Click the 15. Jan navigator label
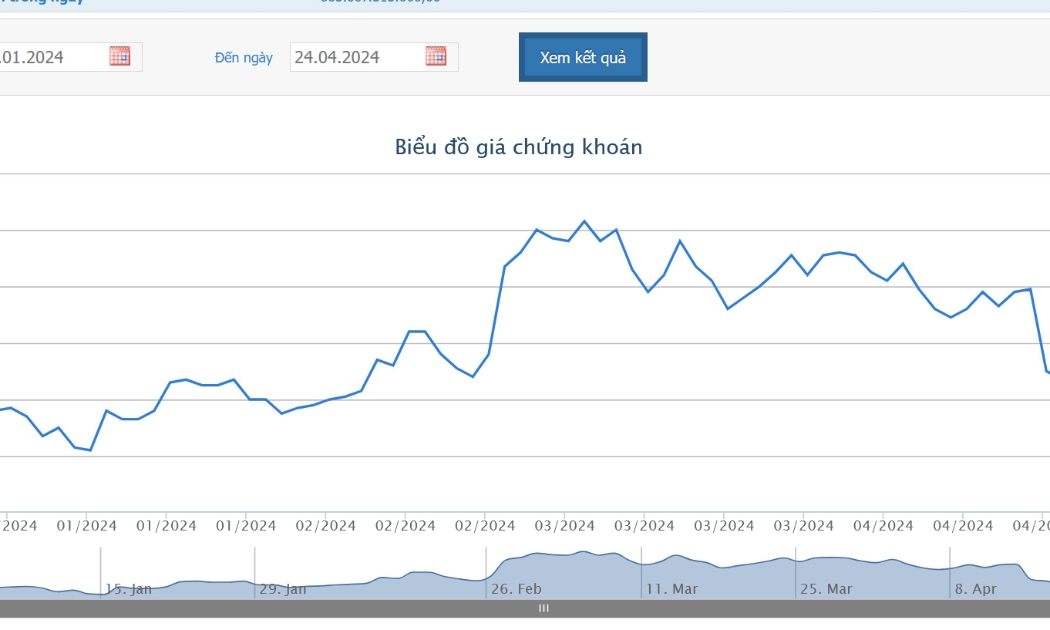 tap(128, 589)
